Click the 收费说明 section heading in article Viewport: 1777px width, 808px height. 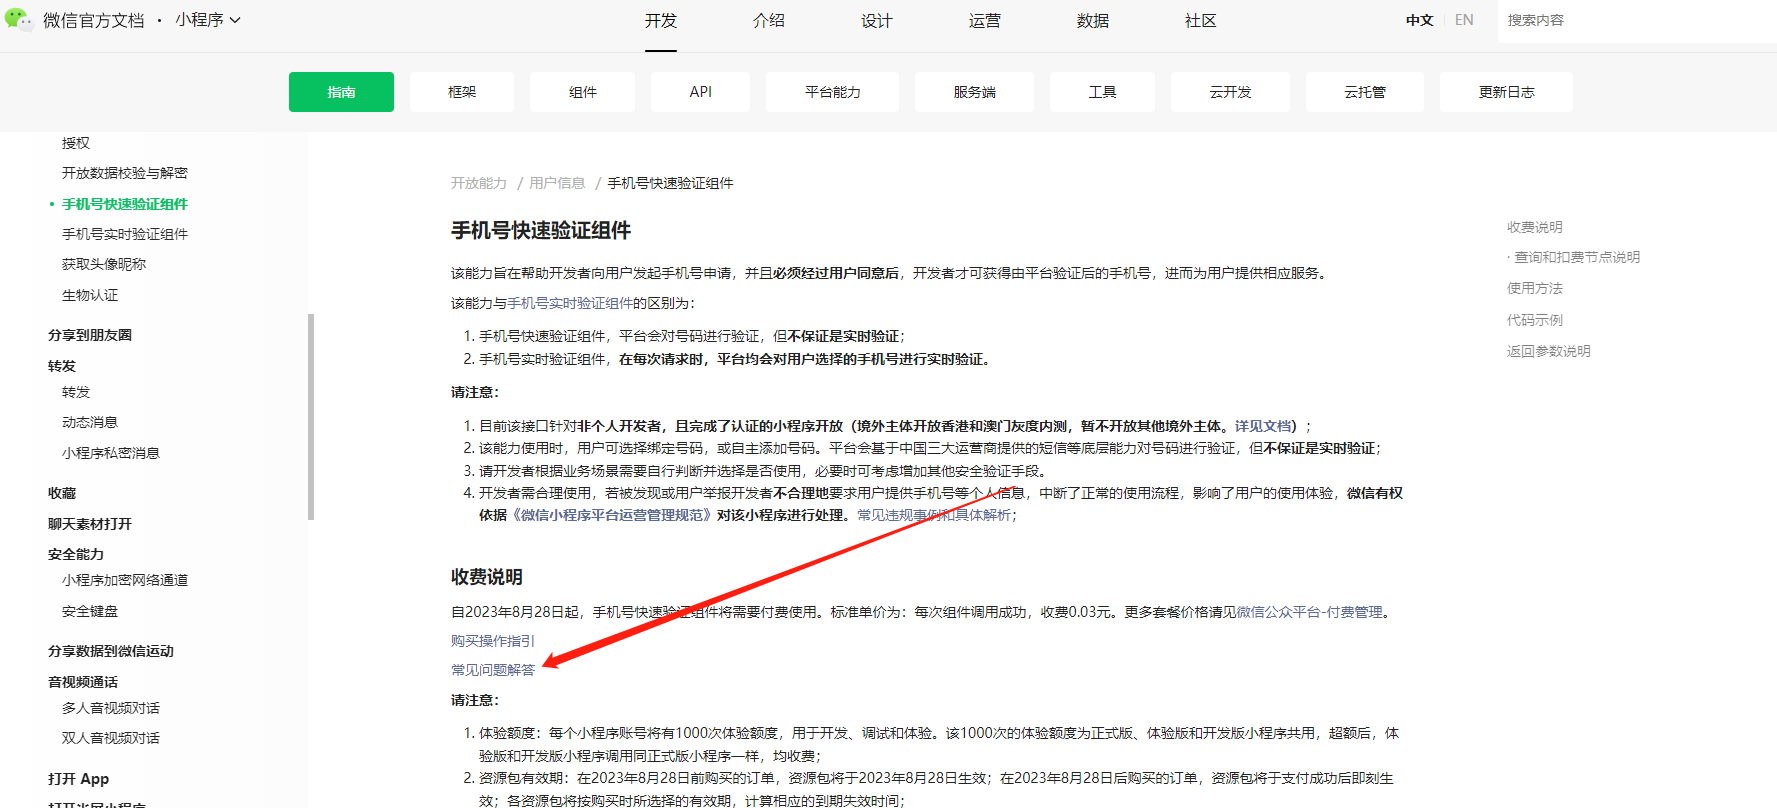click(x=487, y=577)
